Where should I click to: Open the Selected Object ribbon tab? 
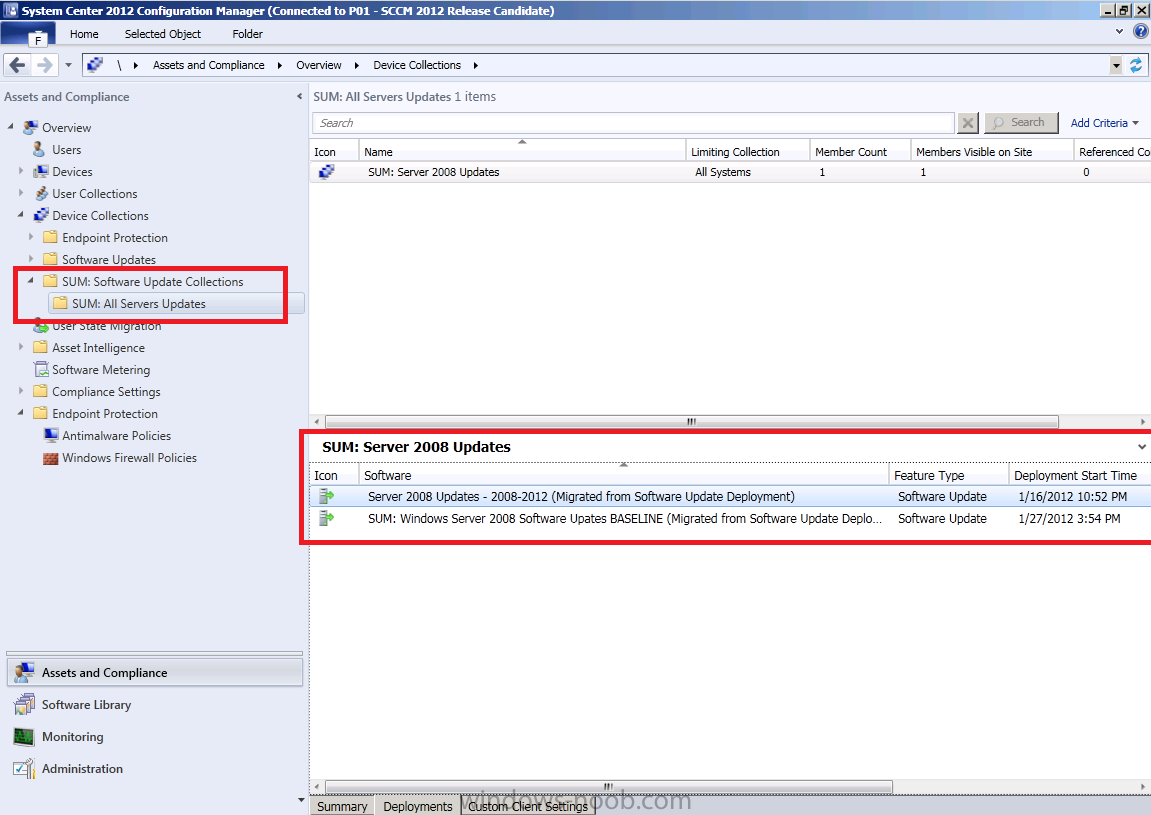click(163, 34)
